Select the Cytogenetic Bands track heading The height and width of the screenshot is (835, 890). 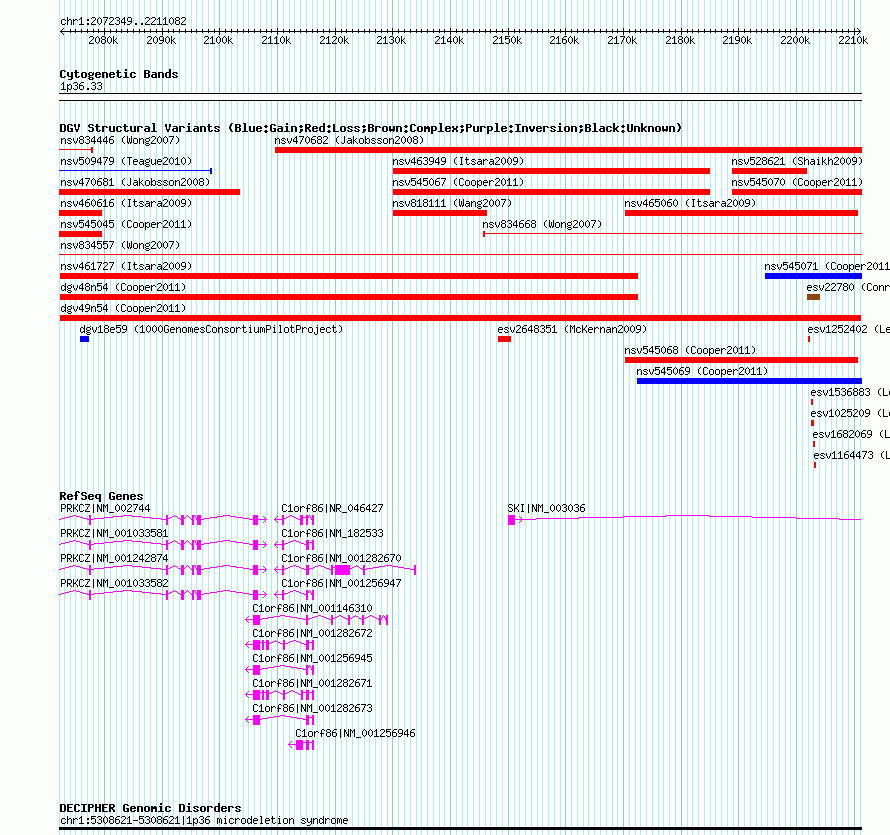[119, 74]
